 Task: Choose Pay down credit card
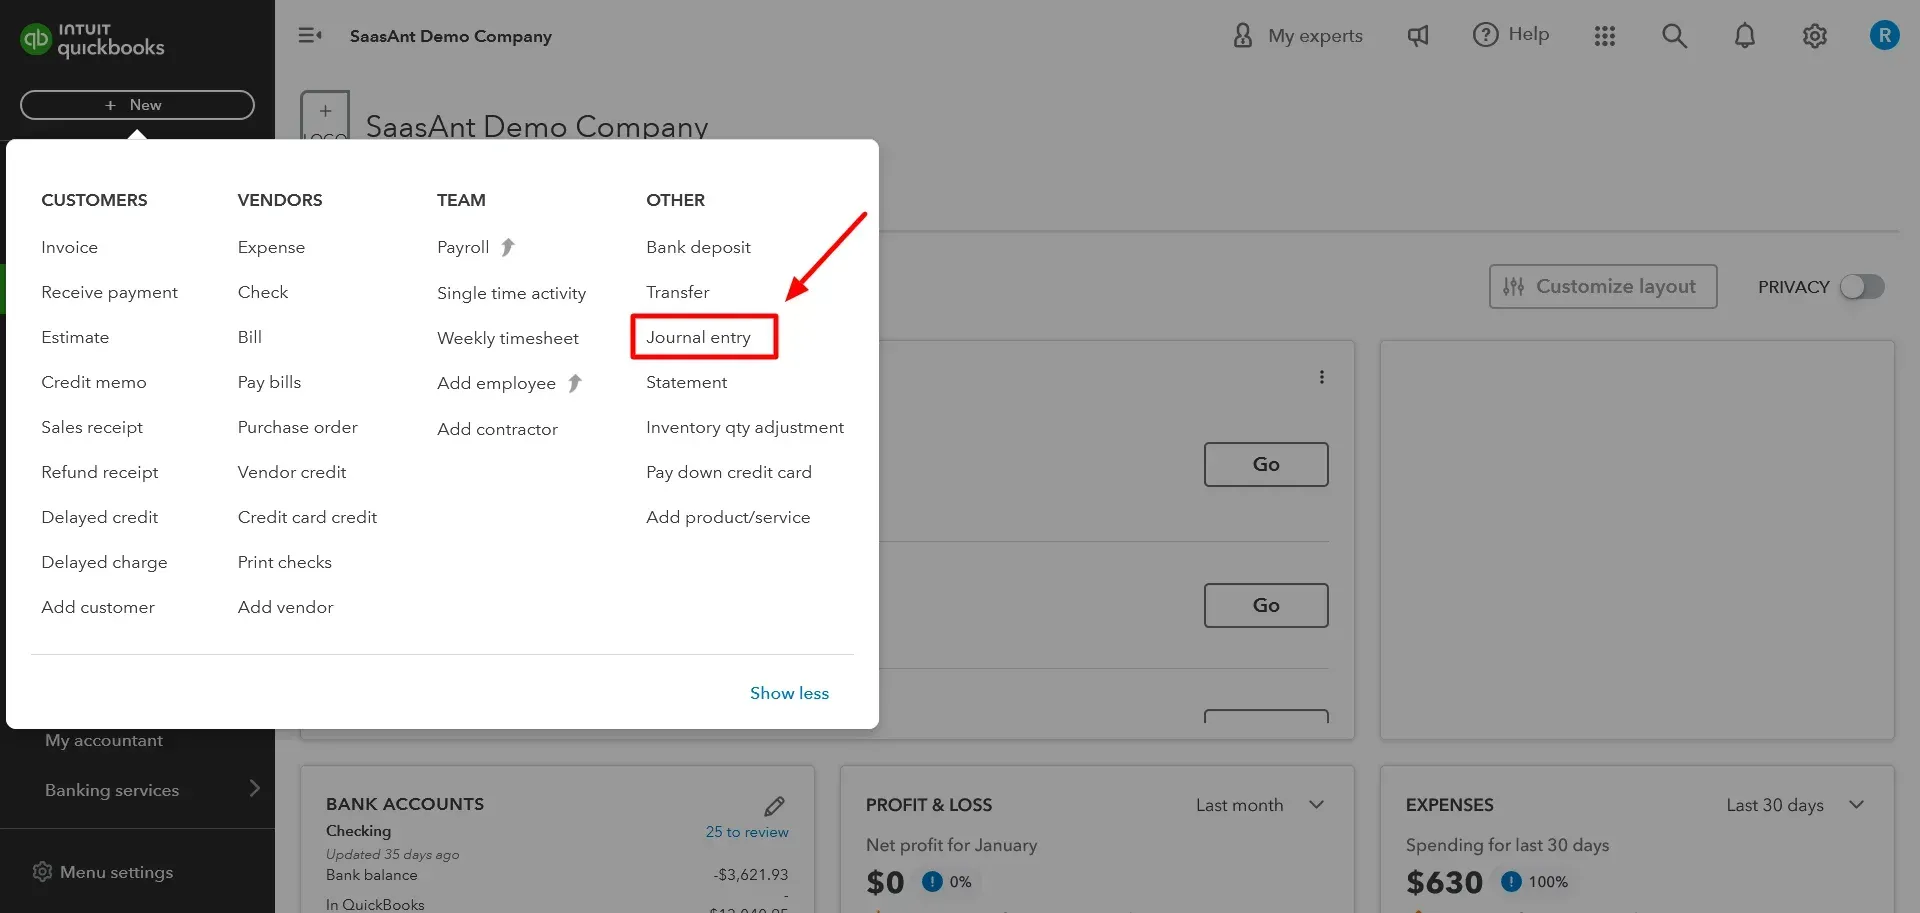coord(729,472)
